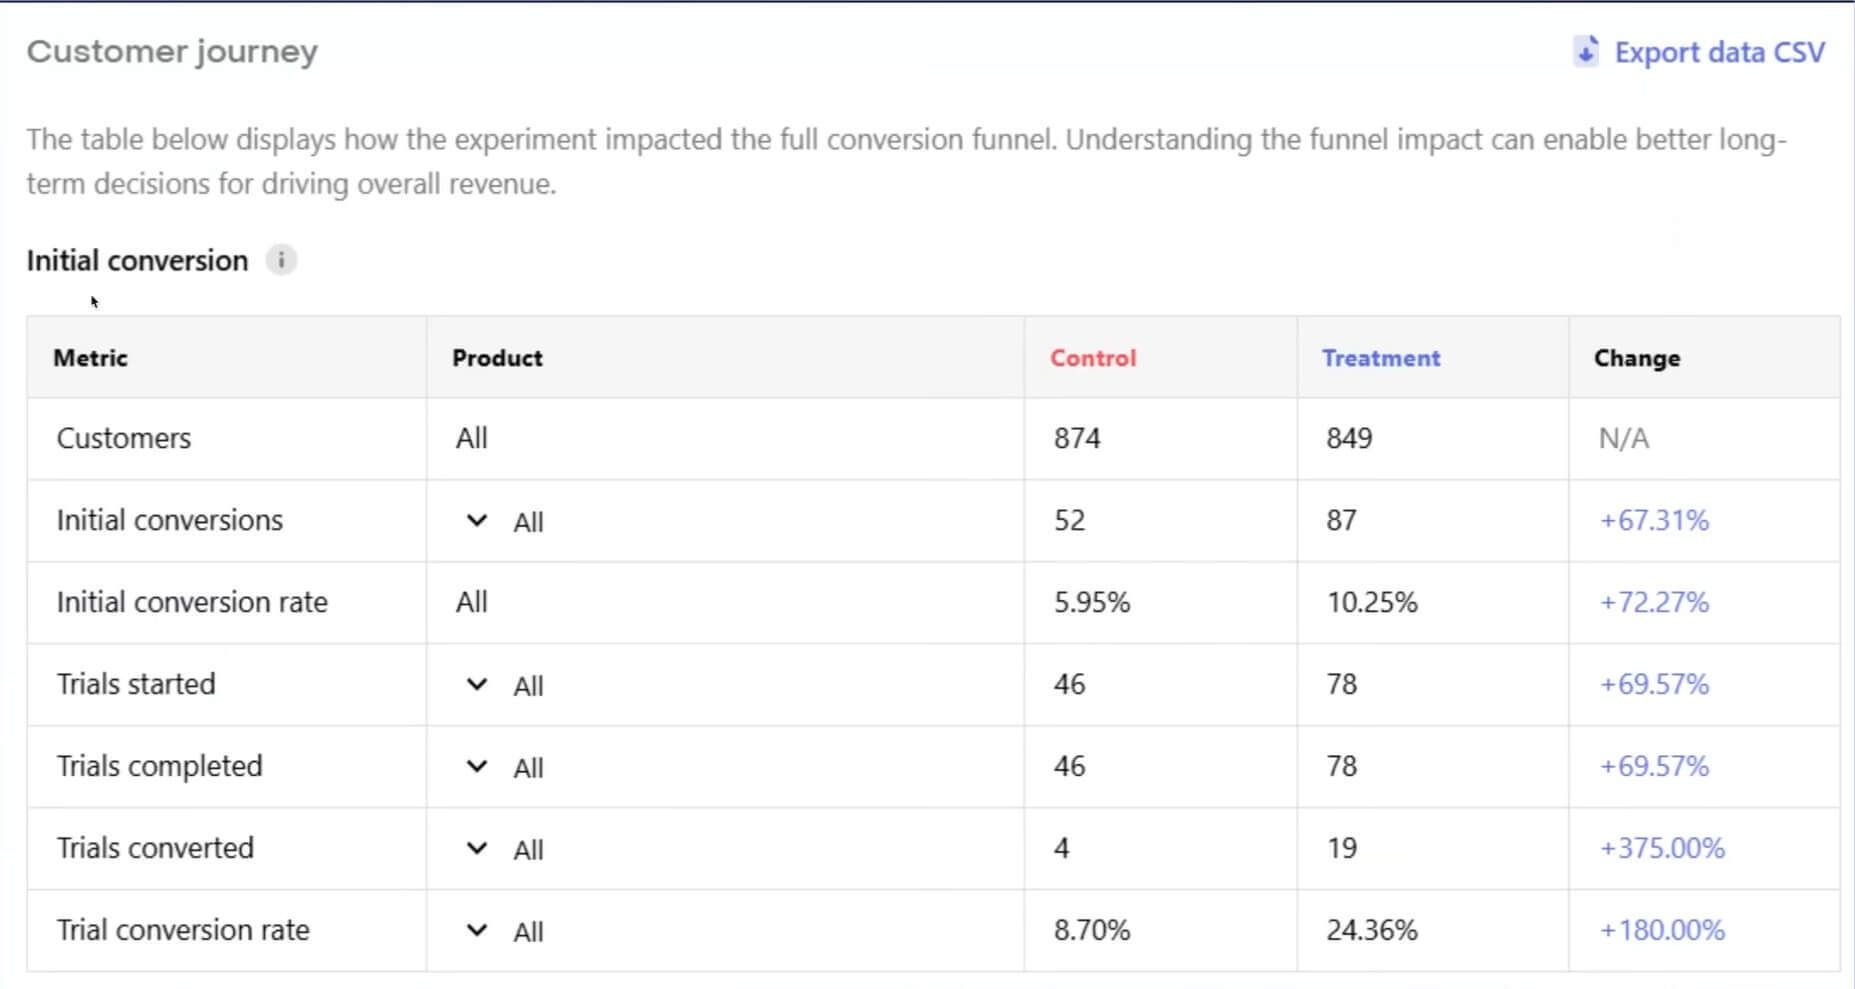Viewport: 1855px width, 989px height.
Task: Click the Customers metric row label
Action: [x=124, y=438]
